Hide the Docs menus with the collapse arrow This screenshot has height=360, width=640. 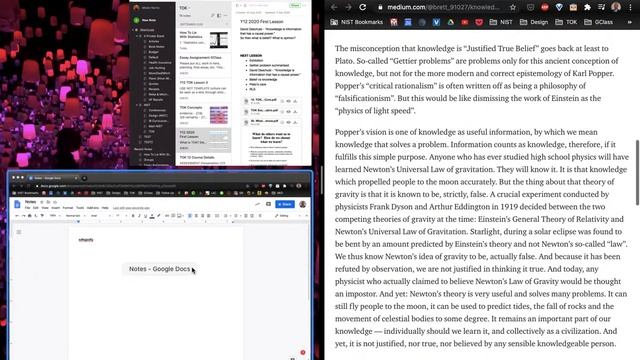307,216
